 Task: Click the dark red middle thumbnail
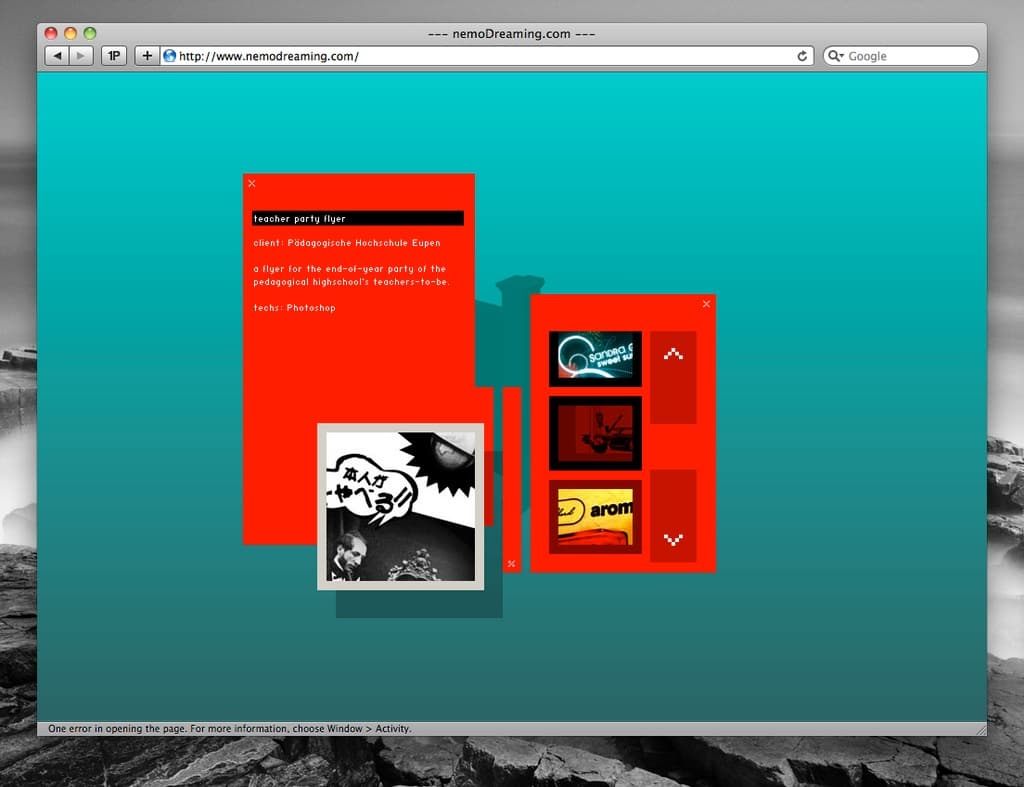pyautogui.click(x=595, y=433)
